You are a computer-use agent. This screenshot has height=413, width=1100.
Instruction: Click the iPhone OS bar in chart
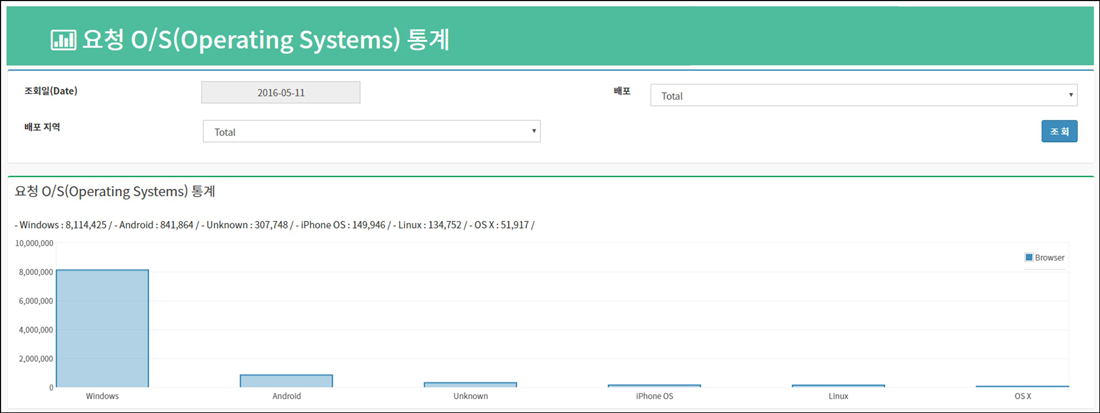pyautogui.click(x=654, y=386)
